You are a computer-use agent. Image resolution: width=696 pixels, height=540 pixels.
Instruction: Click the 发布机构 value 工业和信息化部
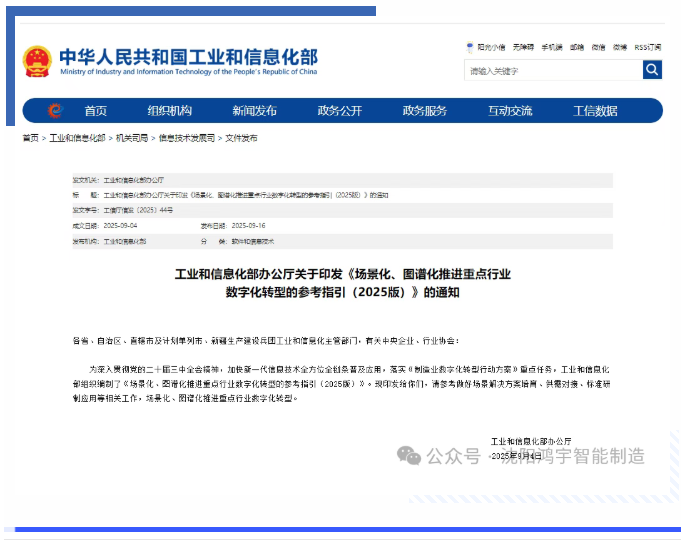(125, 241)
